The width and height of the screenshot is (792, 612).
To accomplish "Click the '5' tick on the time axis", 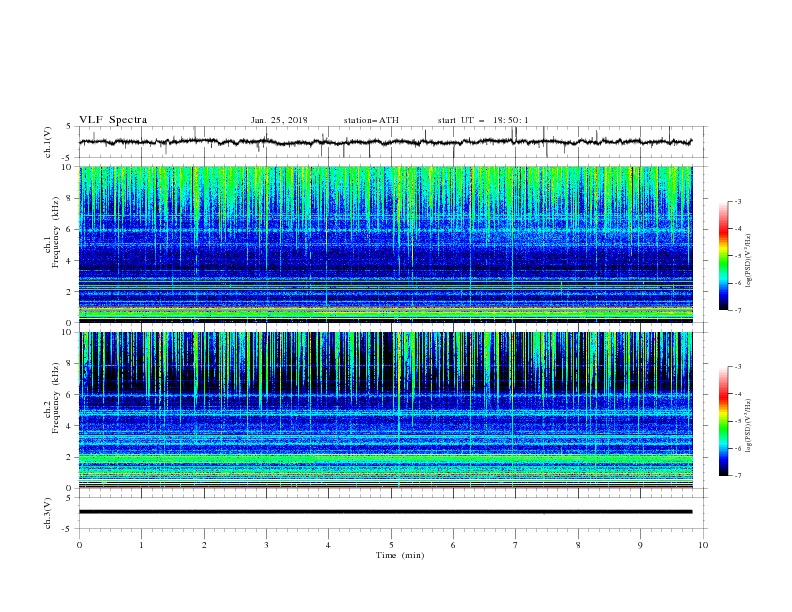I will [391, 545].
